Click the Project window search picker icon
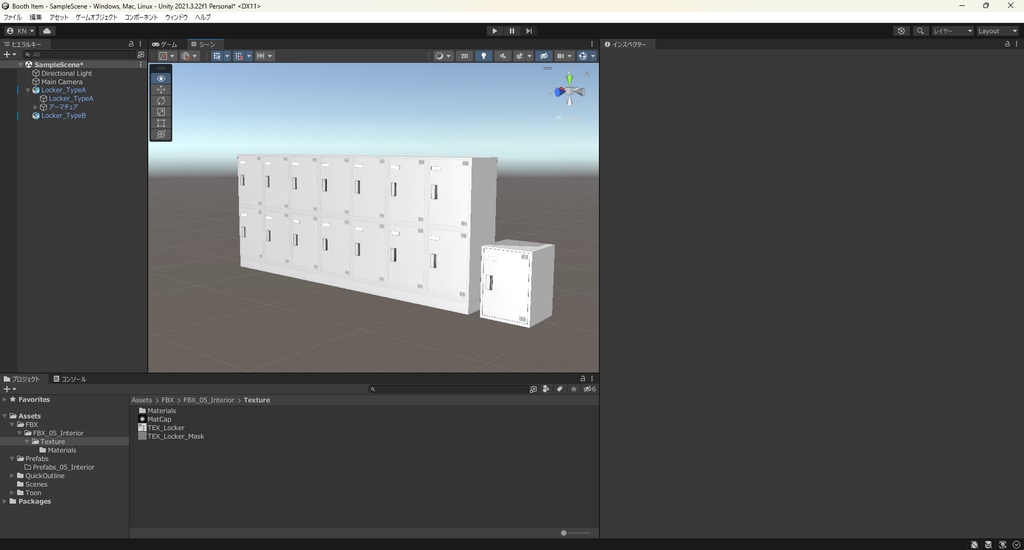Image resolution: width=1024 pixels, height=550 pixels. pyautogui.click(x=533, y=389)
